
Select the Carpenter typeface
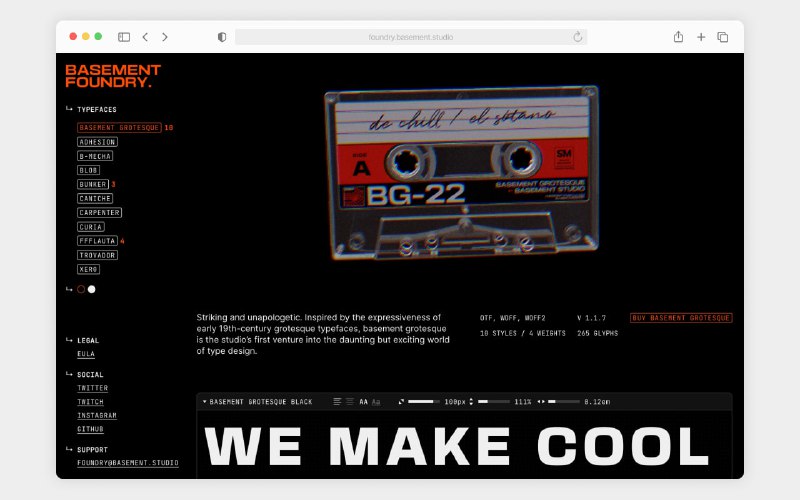pos(99,213)
